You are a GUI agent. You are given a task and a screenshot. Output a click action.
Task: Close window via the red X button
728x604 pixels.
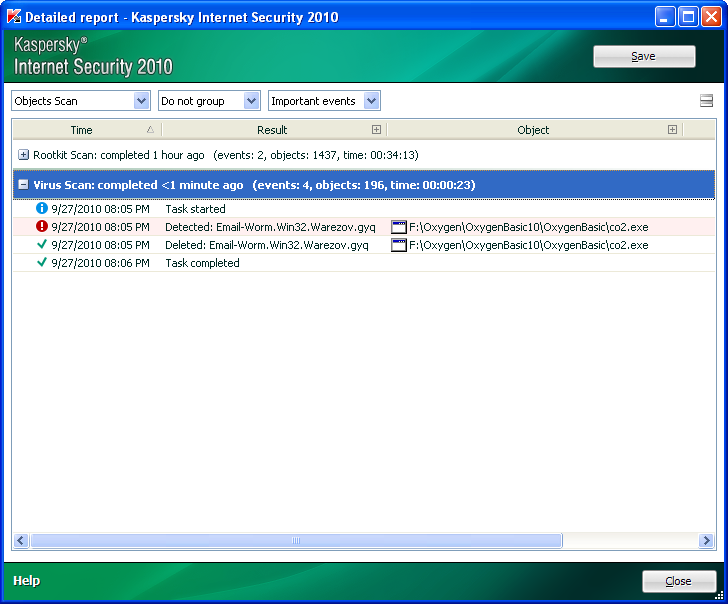711,17
